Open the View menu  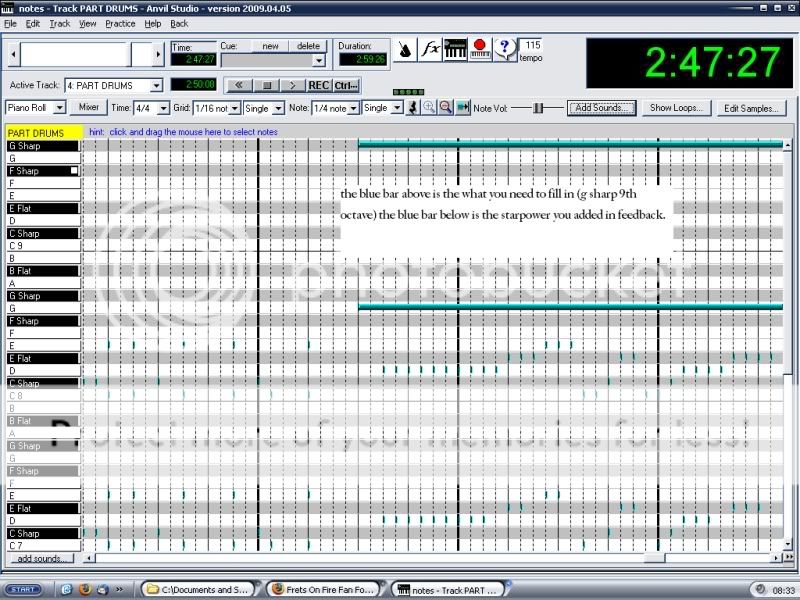pyautogui.click(x=87, y=23)
